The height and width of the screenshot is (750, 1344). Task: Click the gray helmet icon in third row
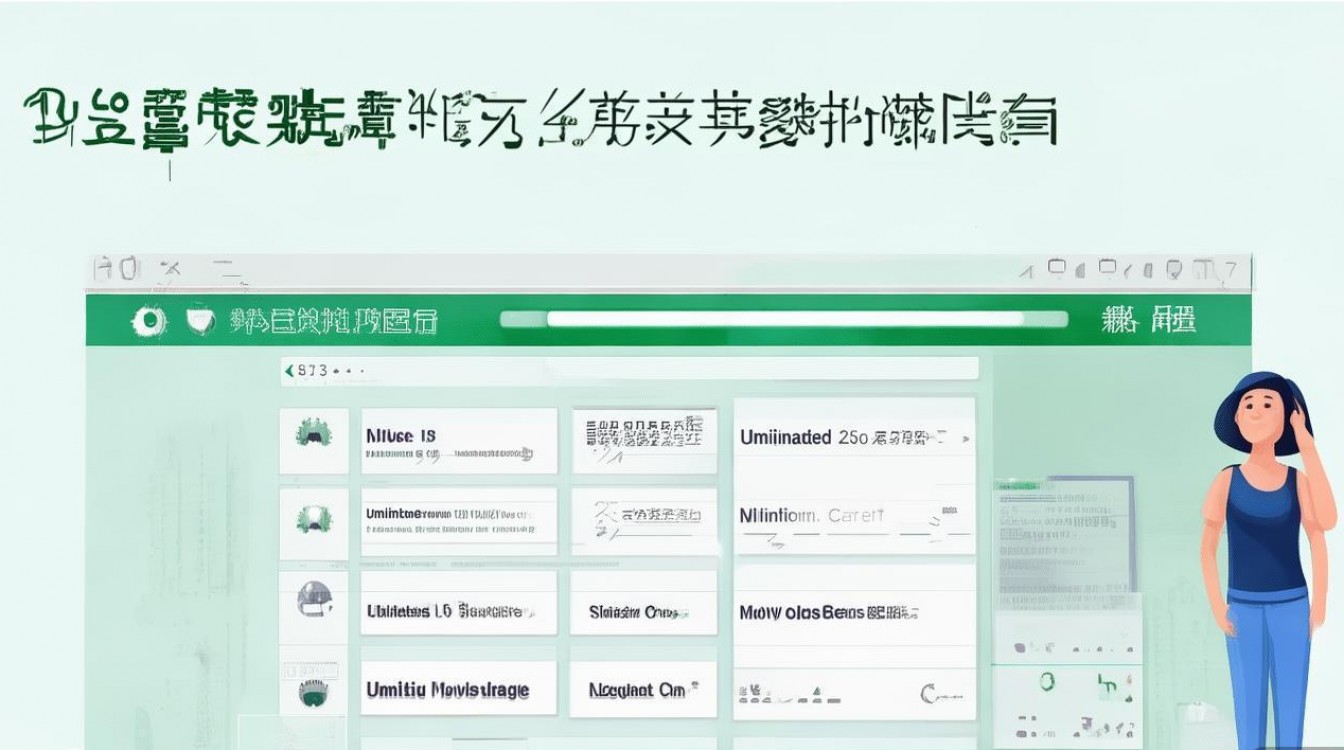coord(313,601)
